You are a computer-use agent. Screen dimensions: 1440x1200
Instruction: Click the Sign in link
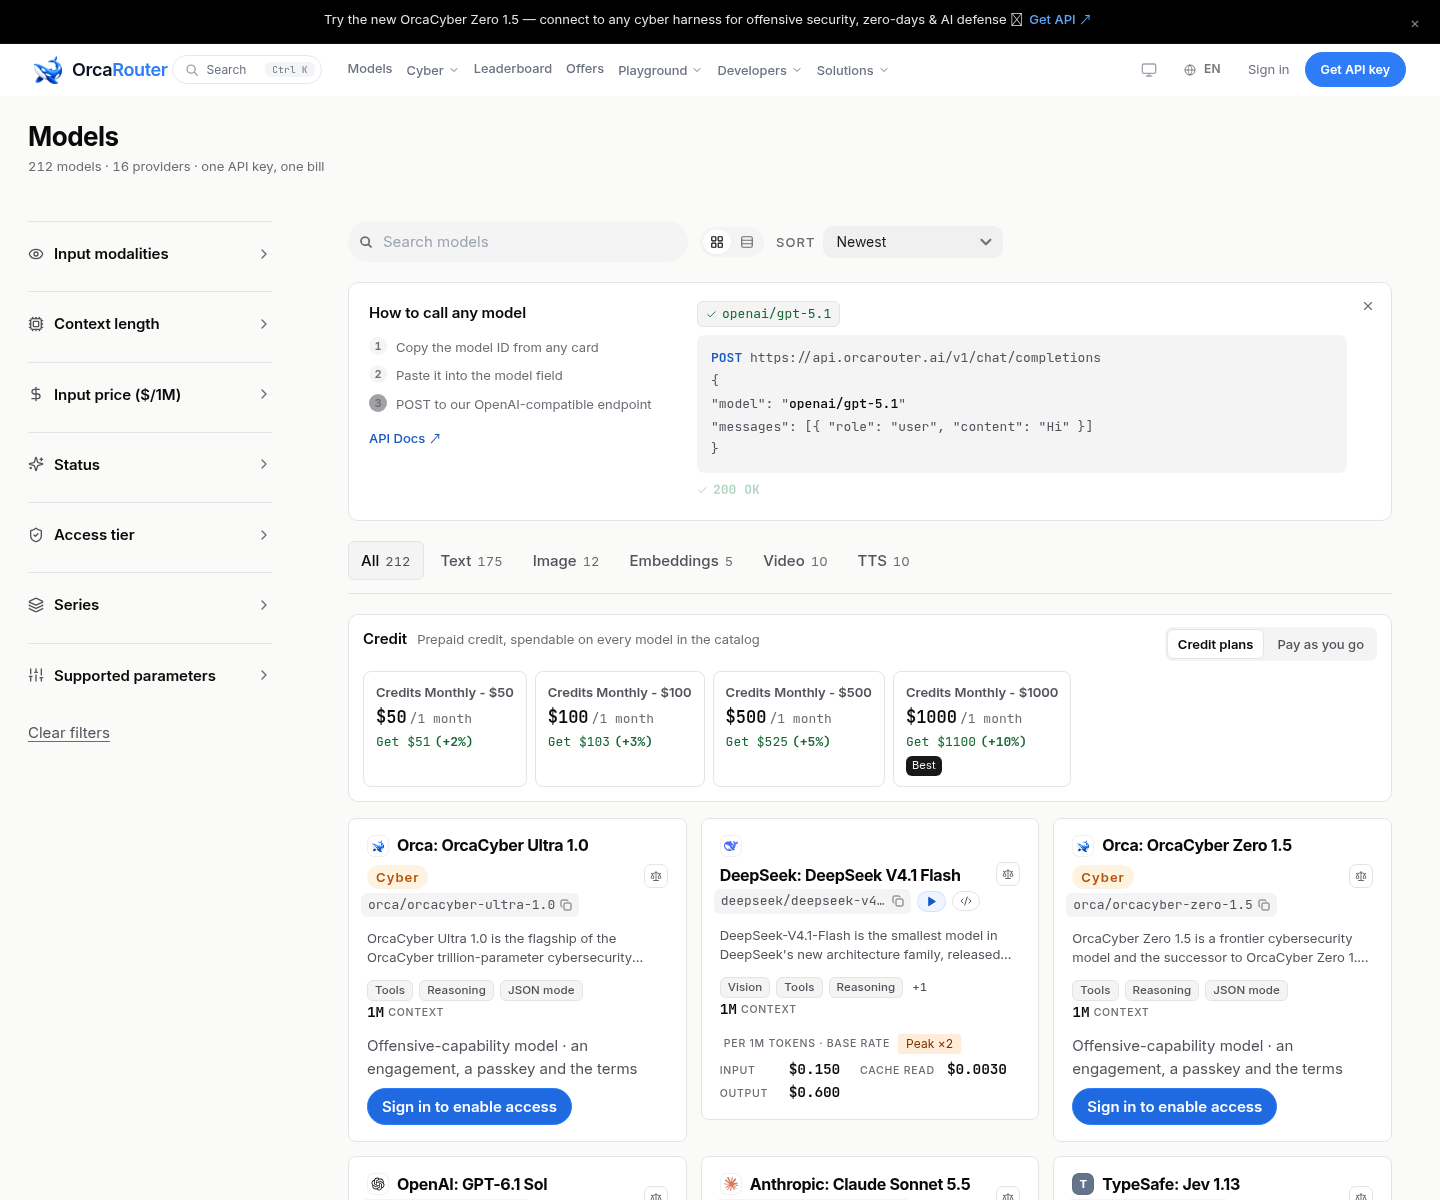1268,70
